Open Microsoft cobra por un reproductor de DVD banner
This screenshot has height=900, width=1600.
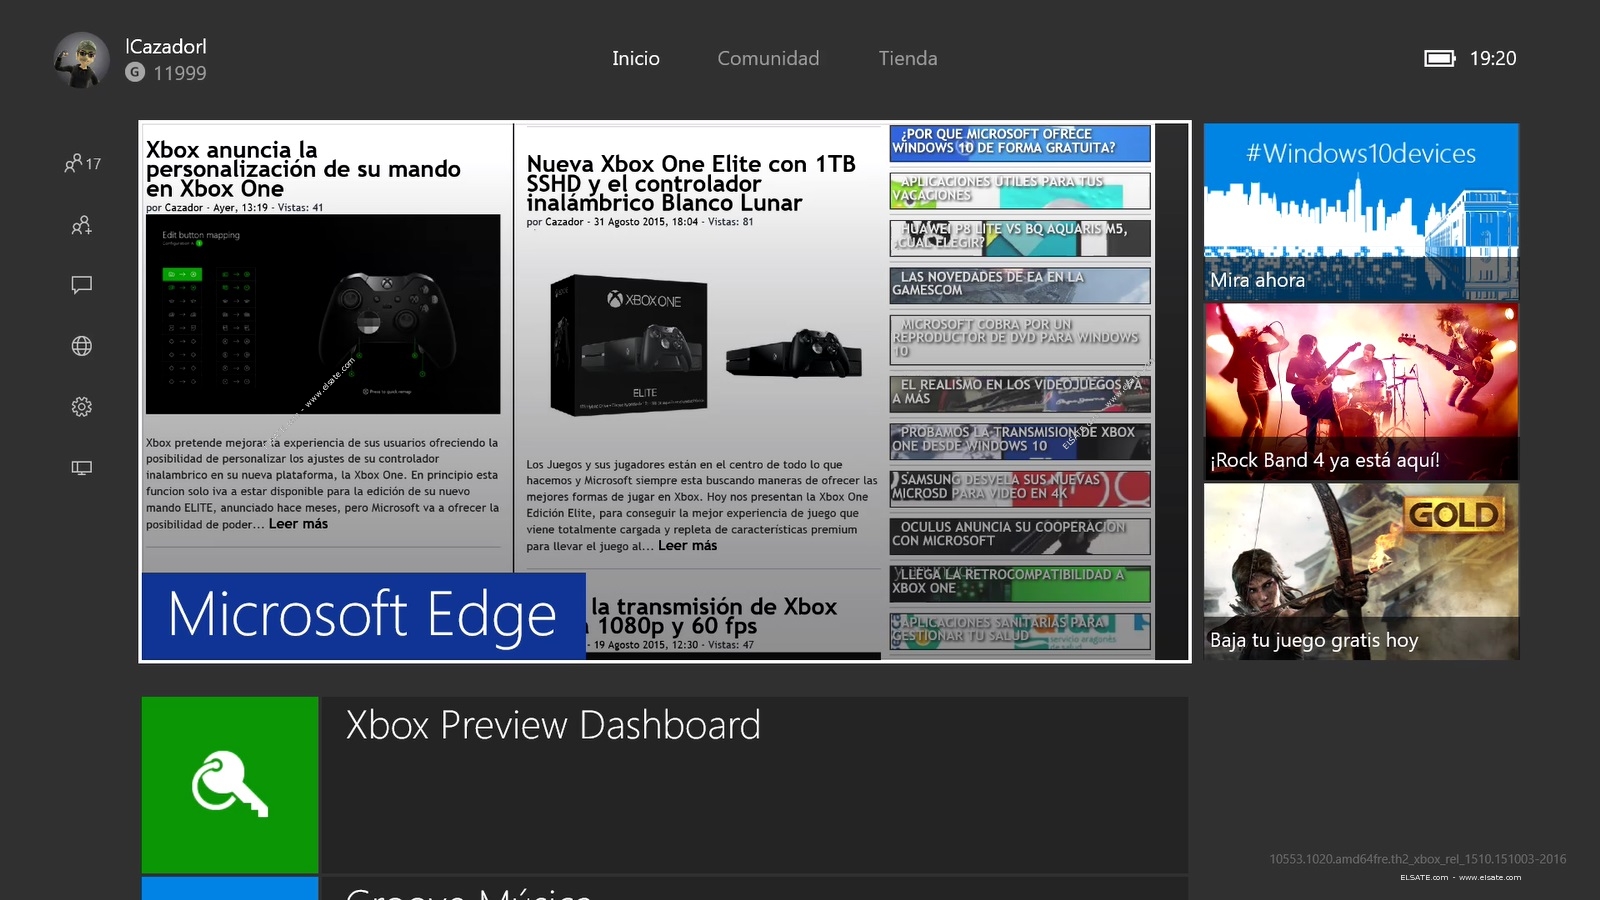tap(1020, 340)
